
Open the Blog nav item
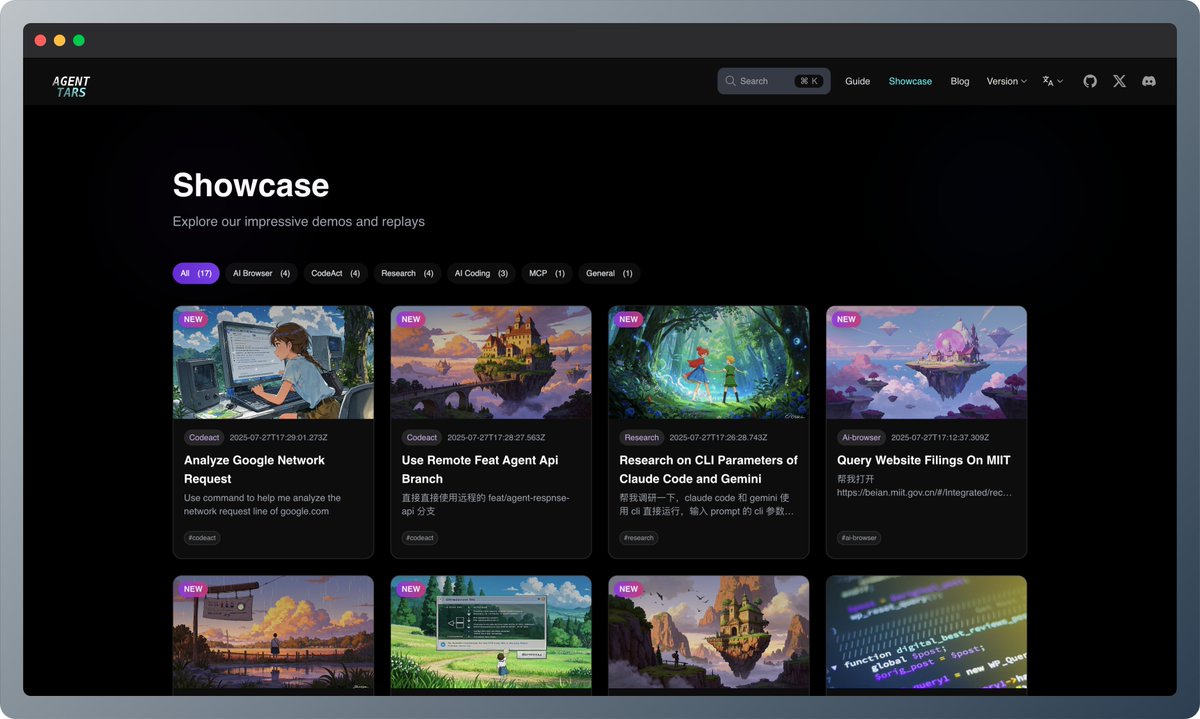coord(960,81)
